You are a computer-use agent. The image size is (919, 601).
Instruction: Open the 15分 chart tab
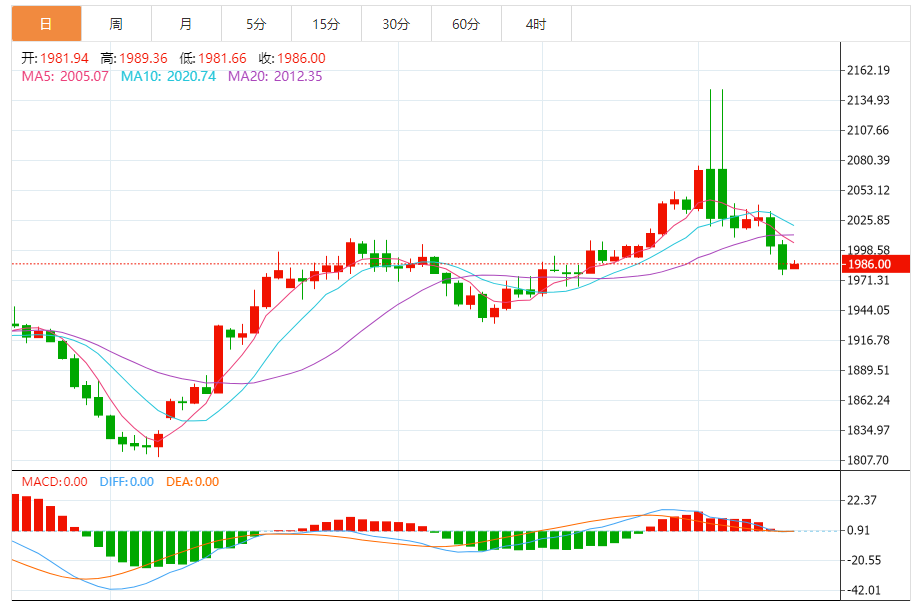click(326, 24)
